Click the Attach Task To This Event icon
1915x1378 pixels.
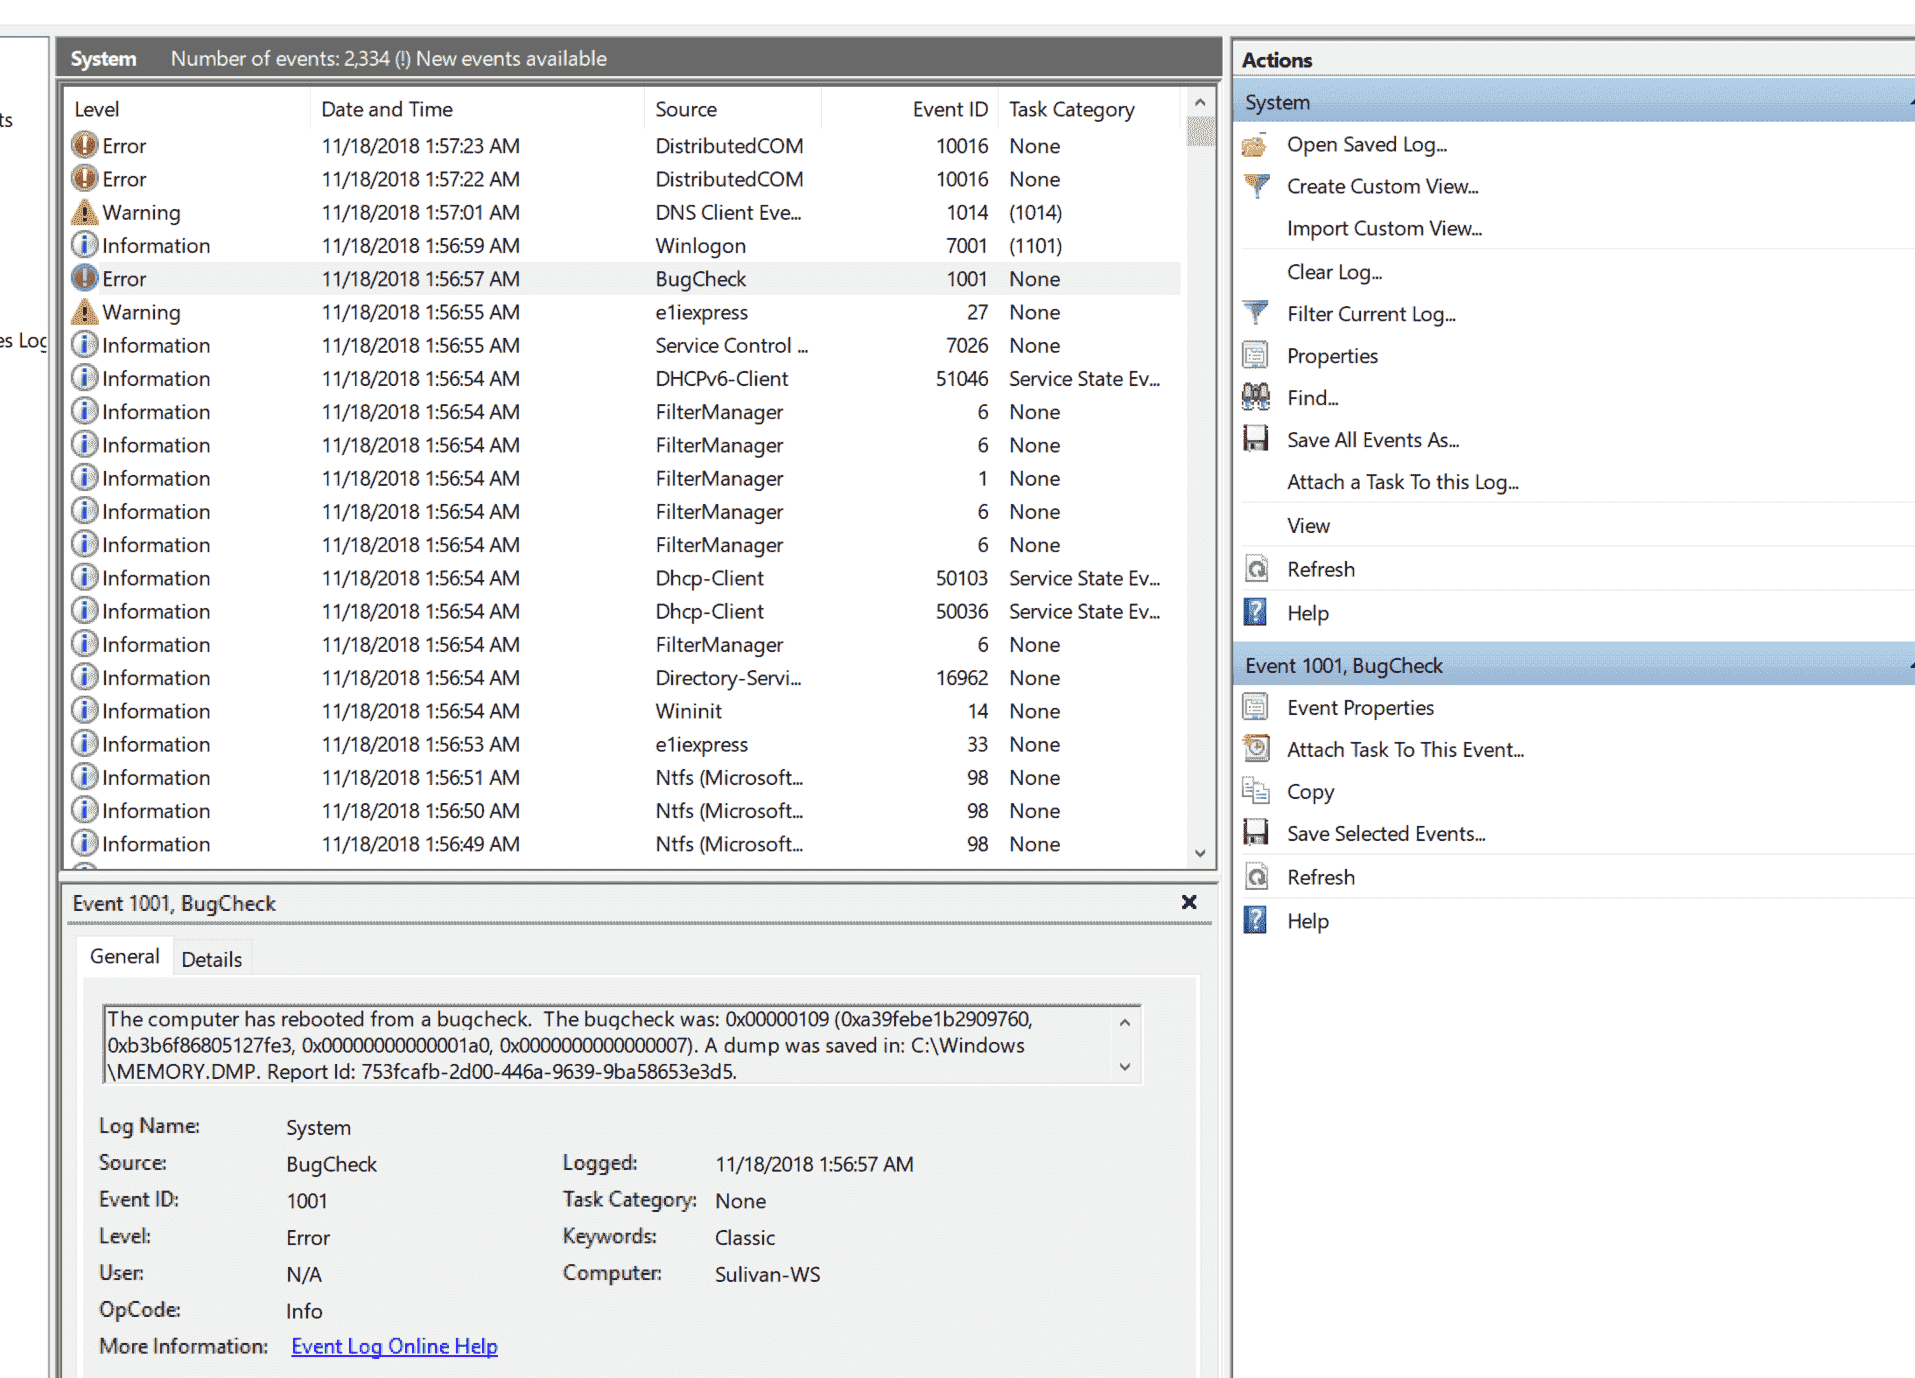click(1255, 750)
